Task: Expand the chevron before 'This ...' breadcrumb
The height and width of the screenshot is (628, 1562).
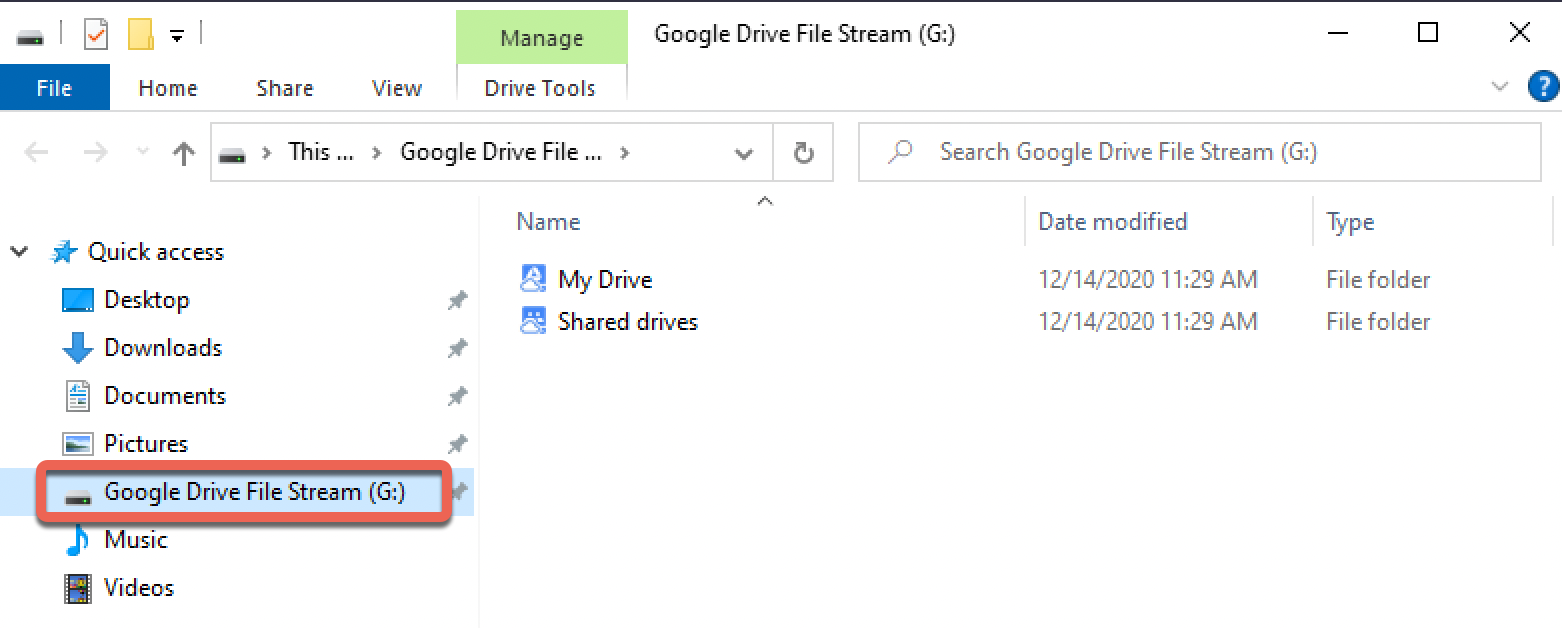Action: click(267, 153)
